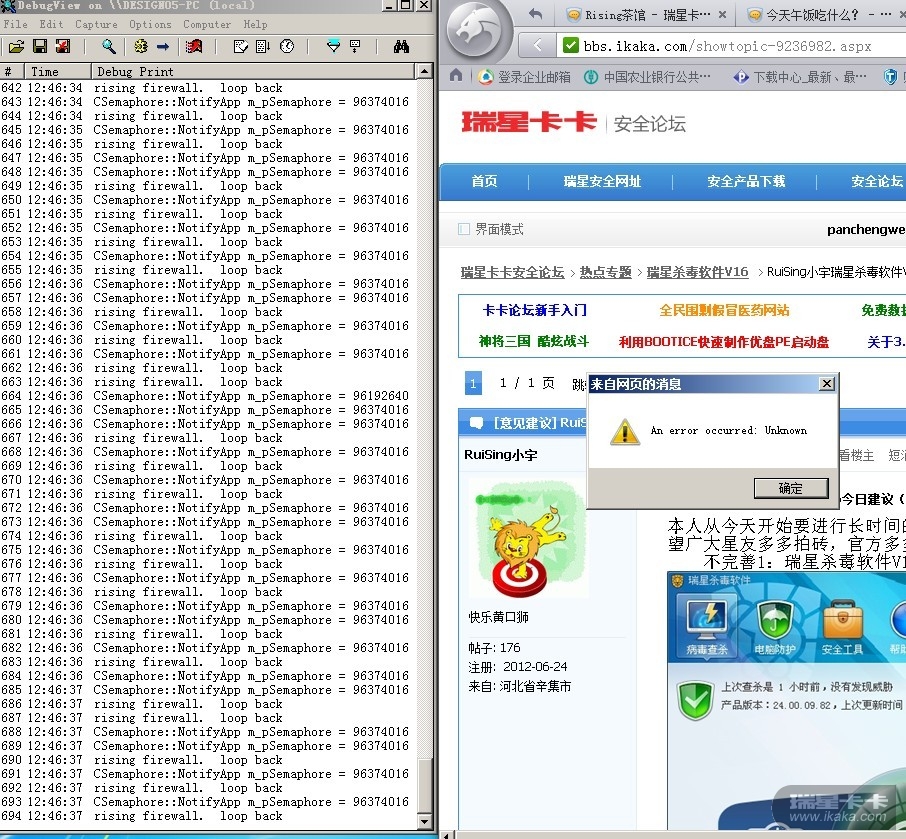Click the DebugView scrollbar up arrow
Image resolution: width=906 pixels, height=839 pixels.
(x=425, y=71)
